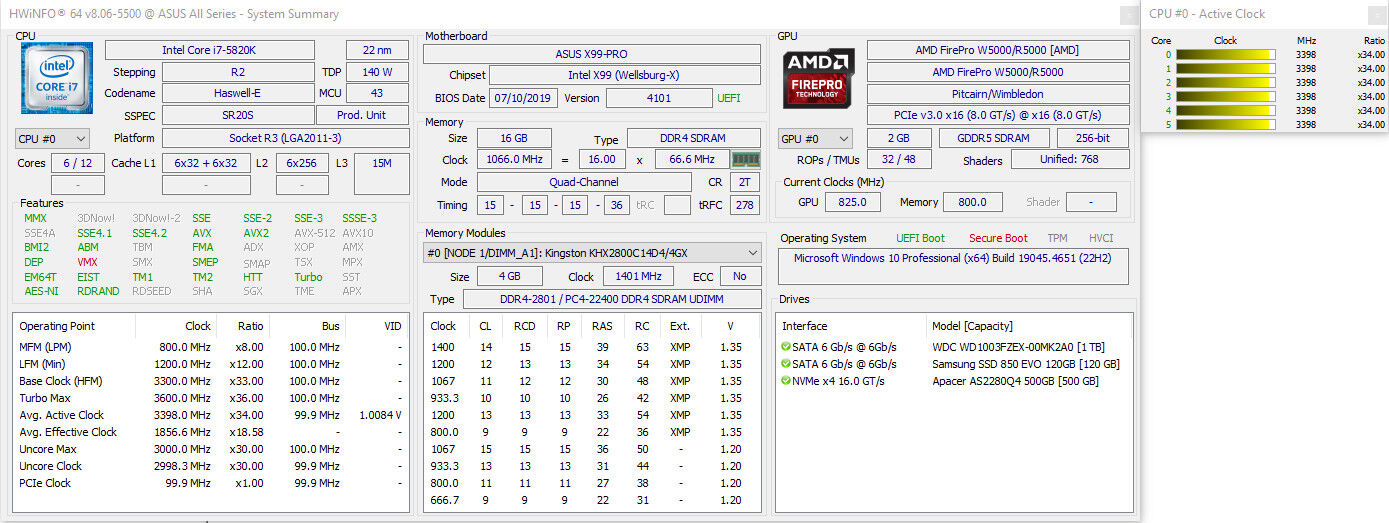
Task: Click the UEFI Boot label
Action: 919,238
